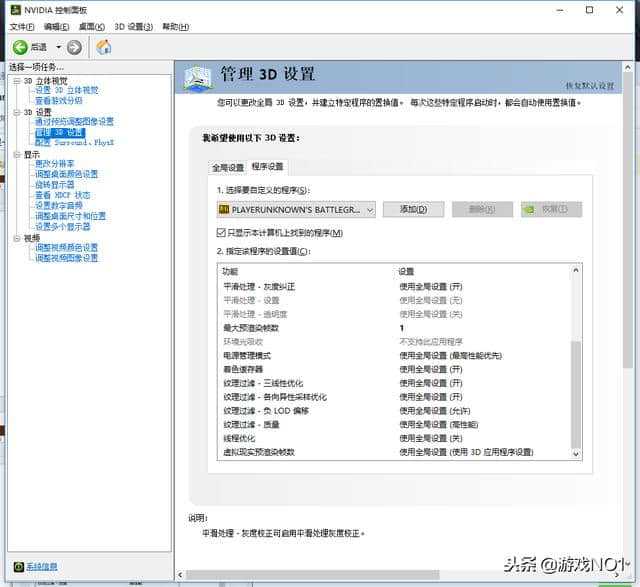Open 调整桌面颜色设置 in the tree
This screenshot has width=640, height=587.
point(67,174)
